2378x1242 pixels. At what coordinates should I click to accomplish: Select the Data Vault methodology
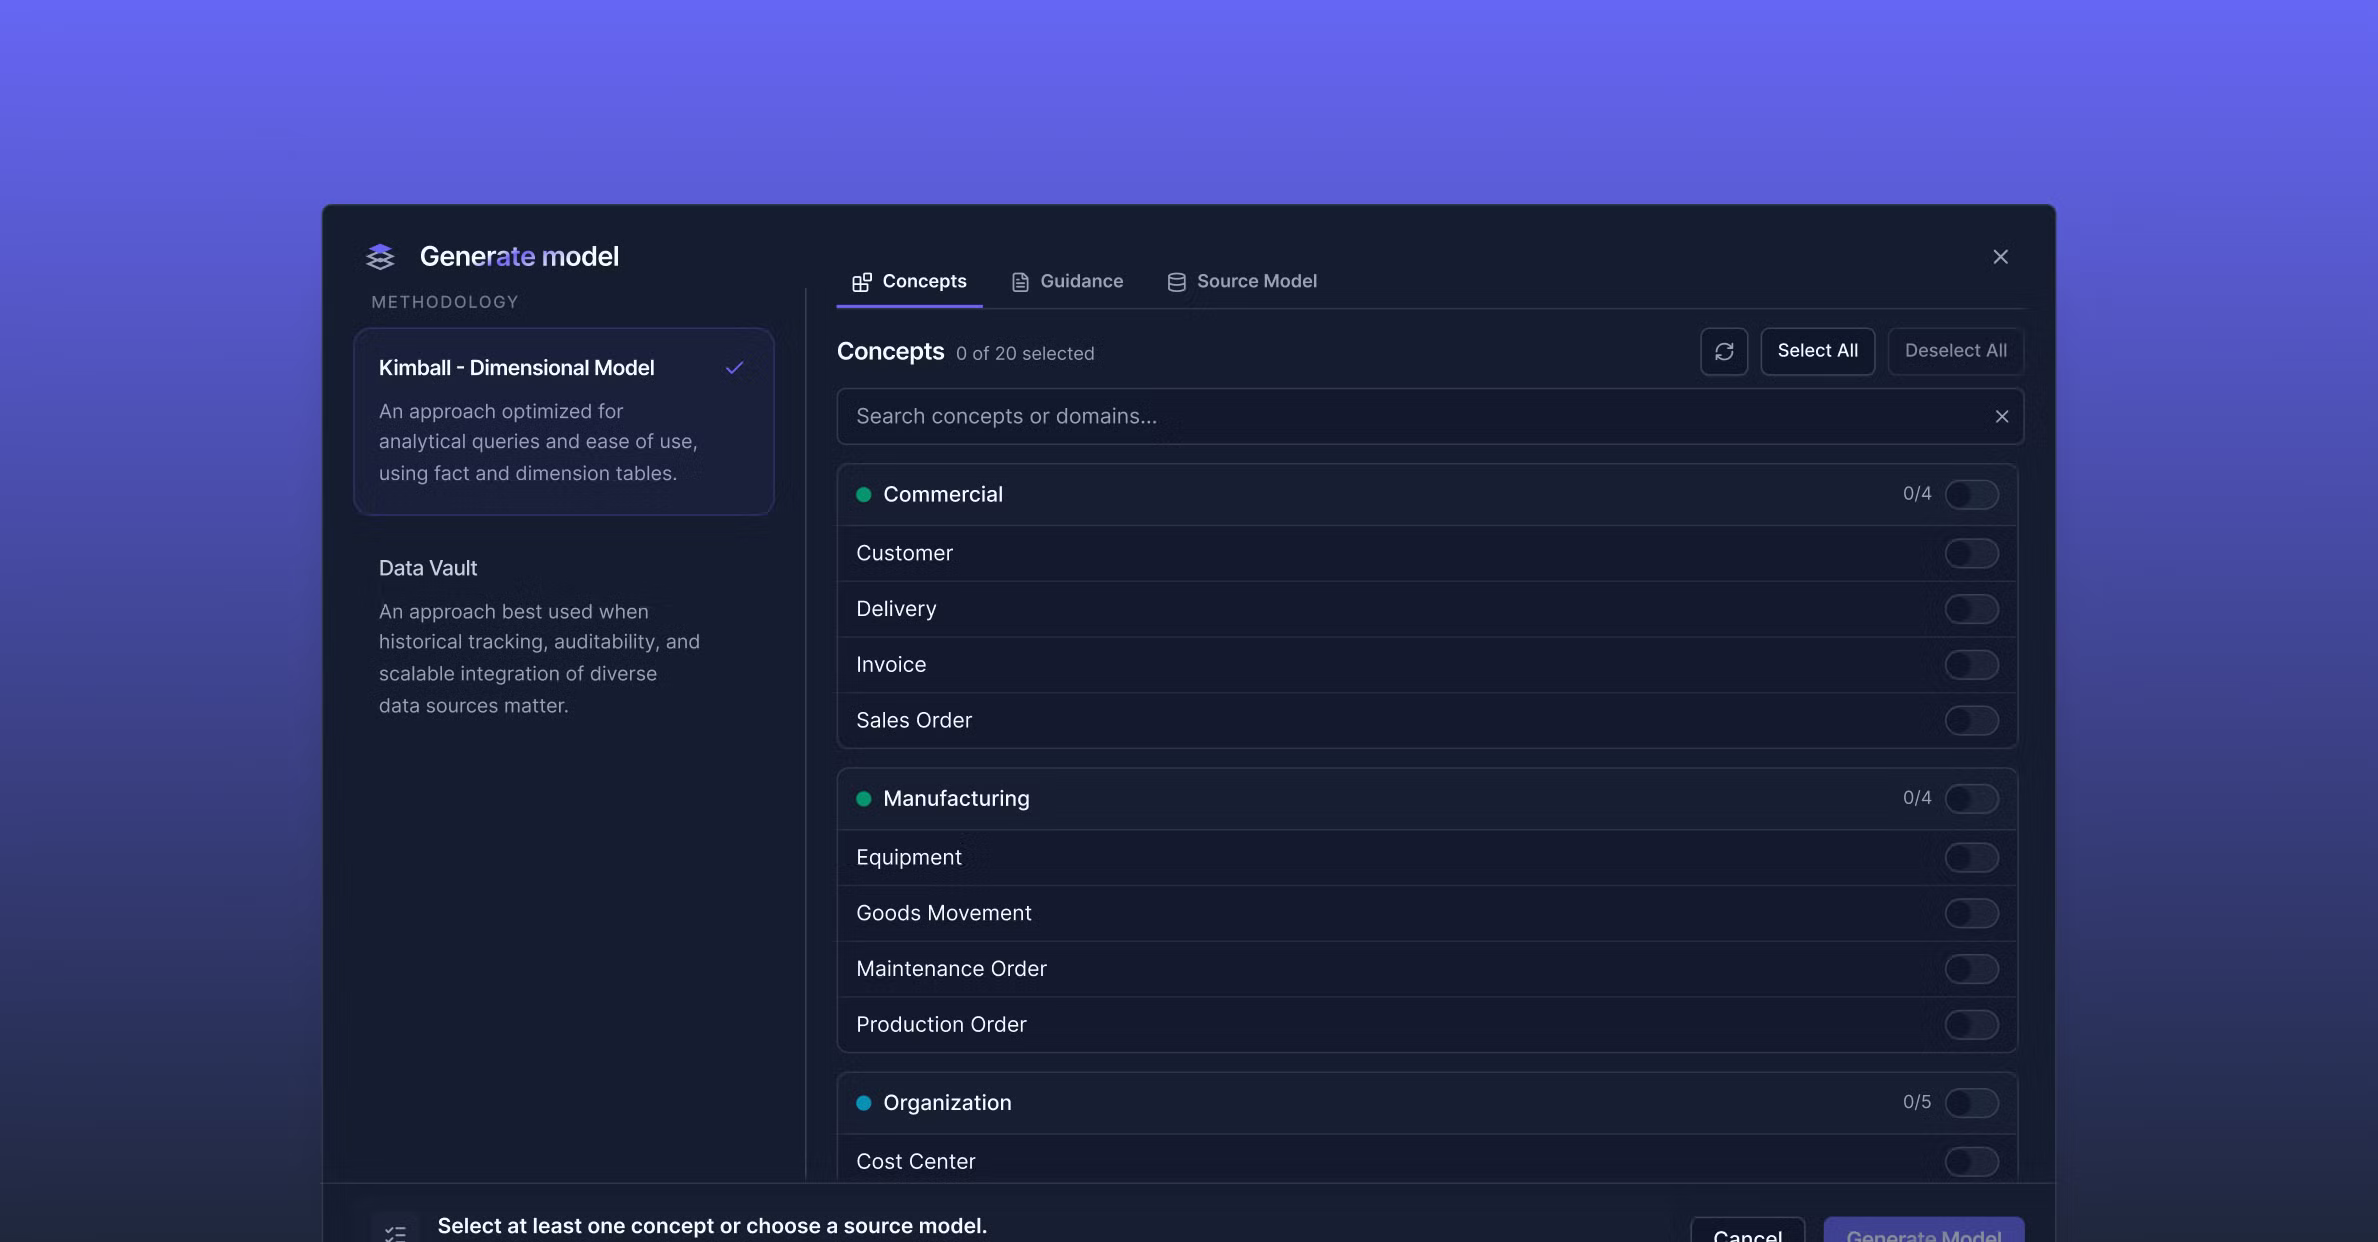(564, 635)
